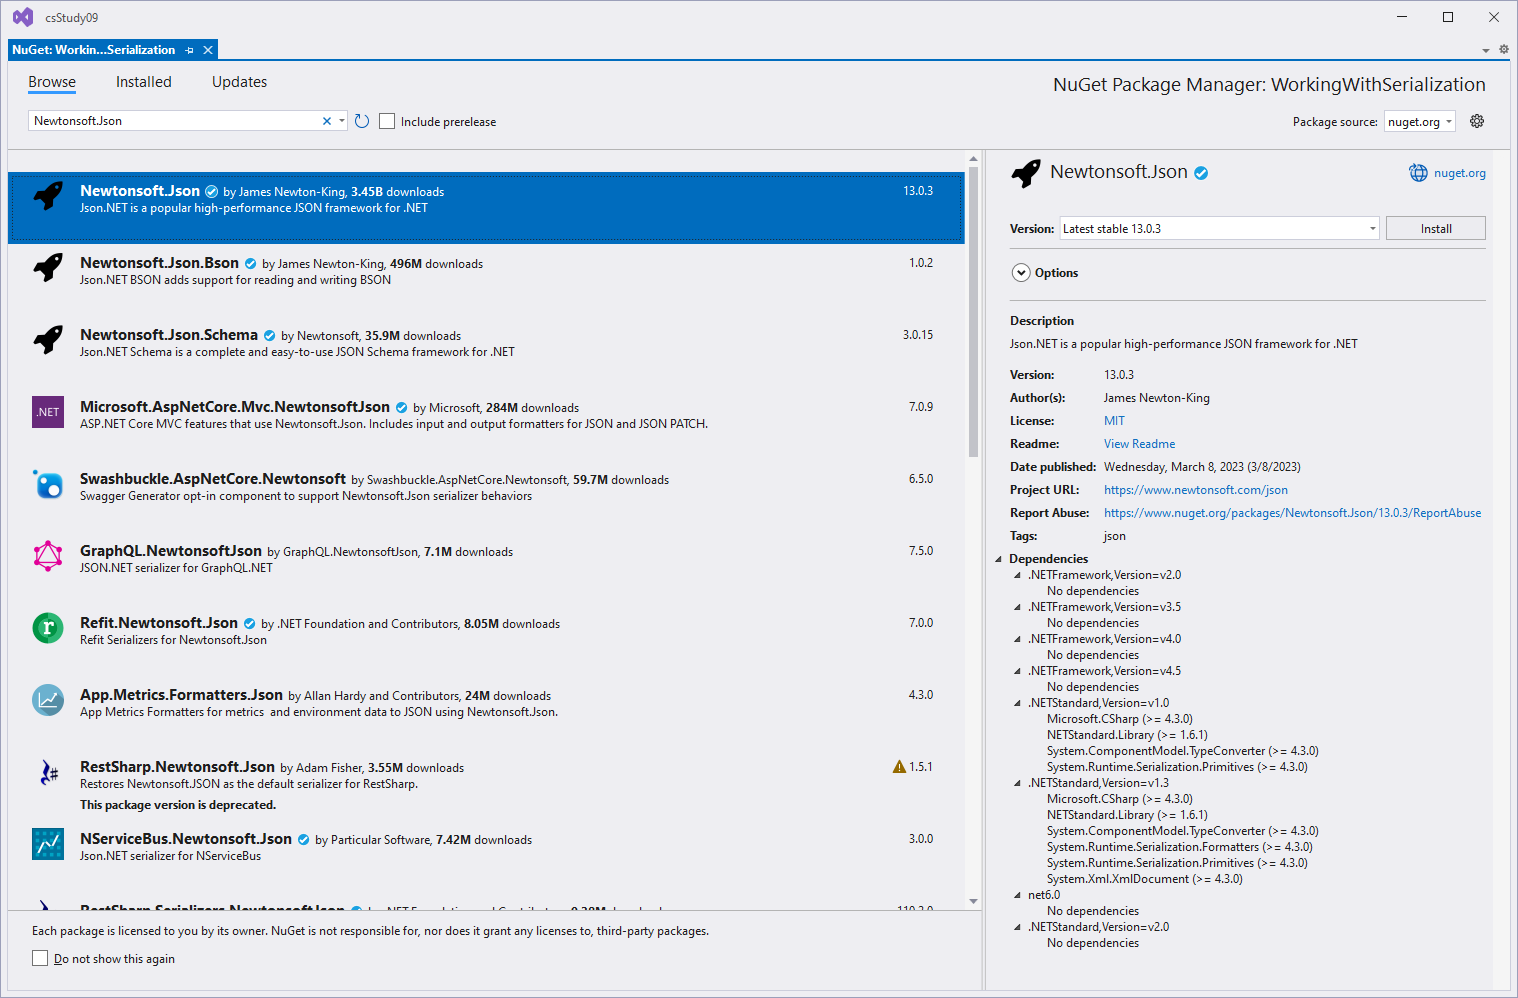
Task: Open NuGet package source settings gear
Action: click(1477, 121)
